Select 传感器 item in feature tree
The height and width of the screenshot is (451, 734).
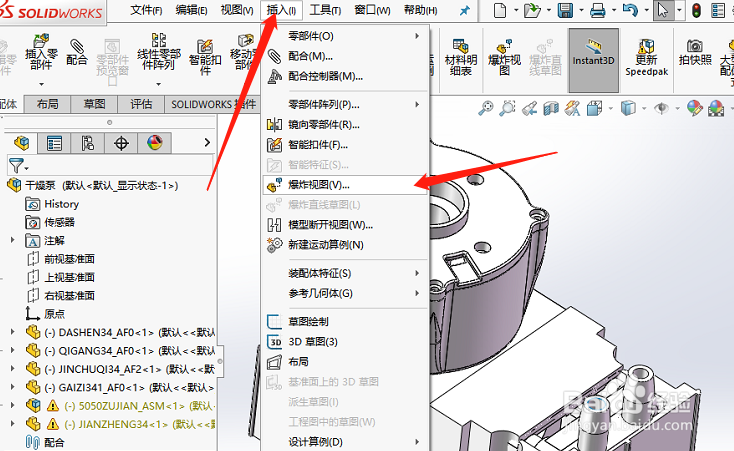click(x=59, y=222)
